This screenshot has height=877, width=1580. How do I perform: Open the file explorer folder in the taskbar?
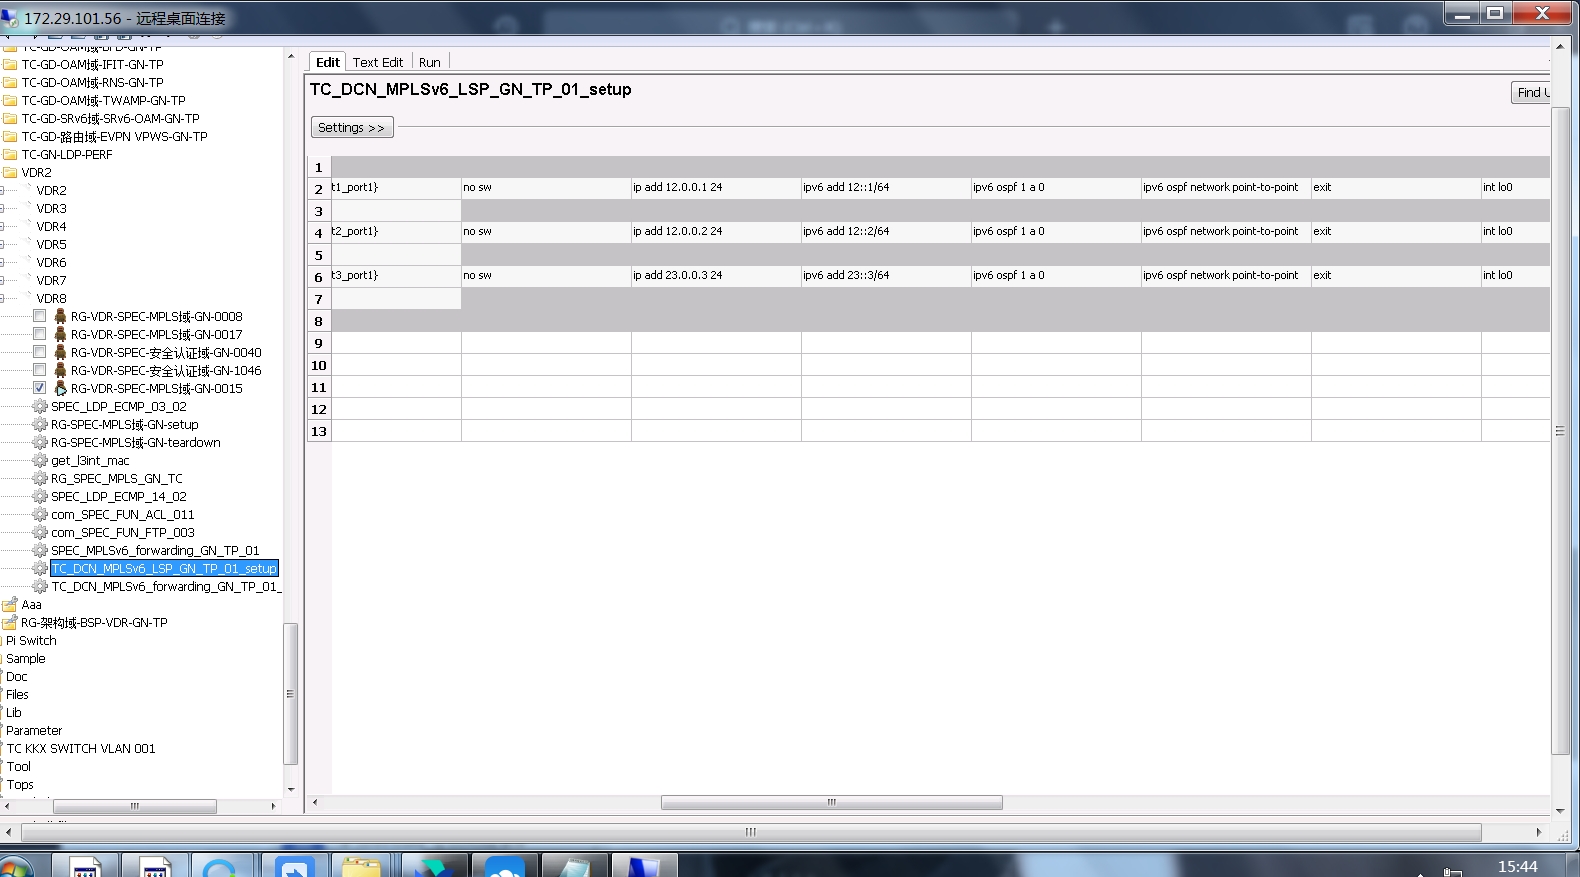361,866
